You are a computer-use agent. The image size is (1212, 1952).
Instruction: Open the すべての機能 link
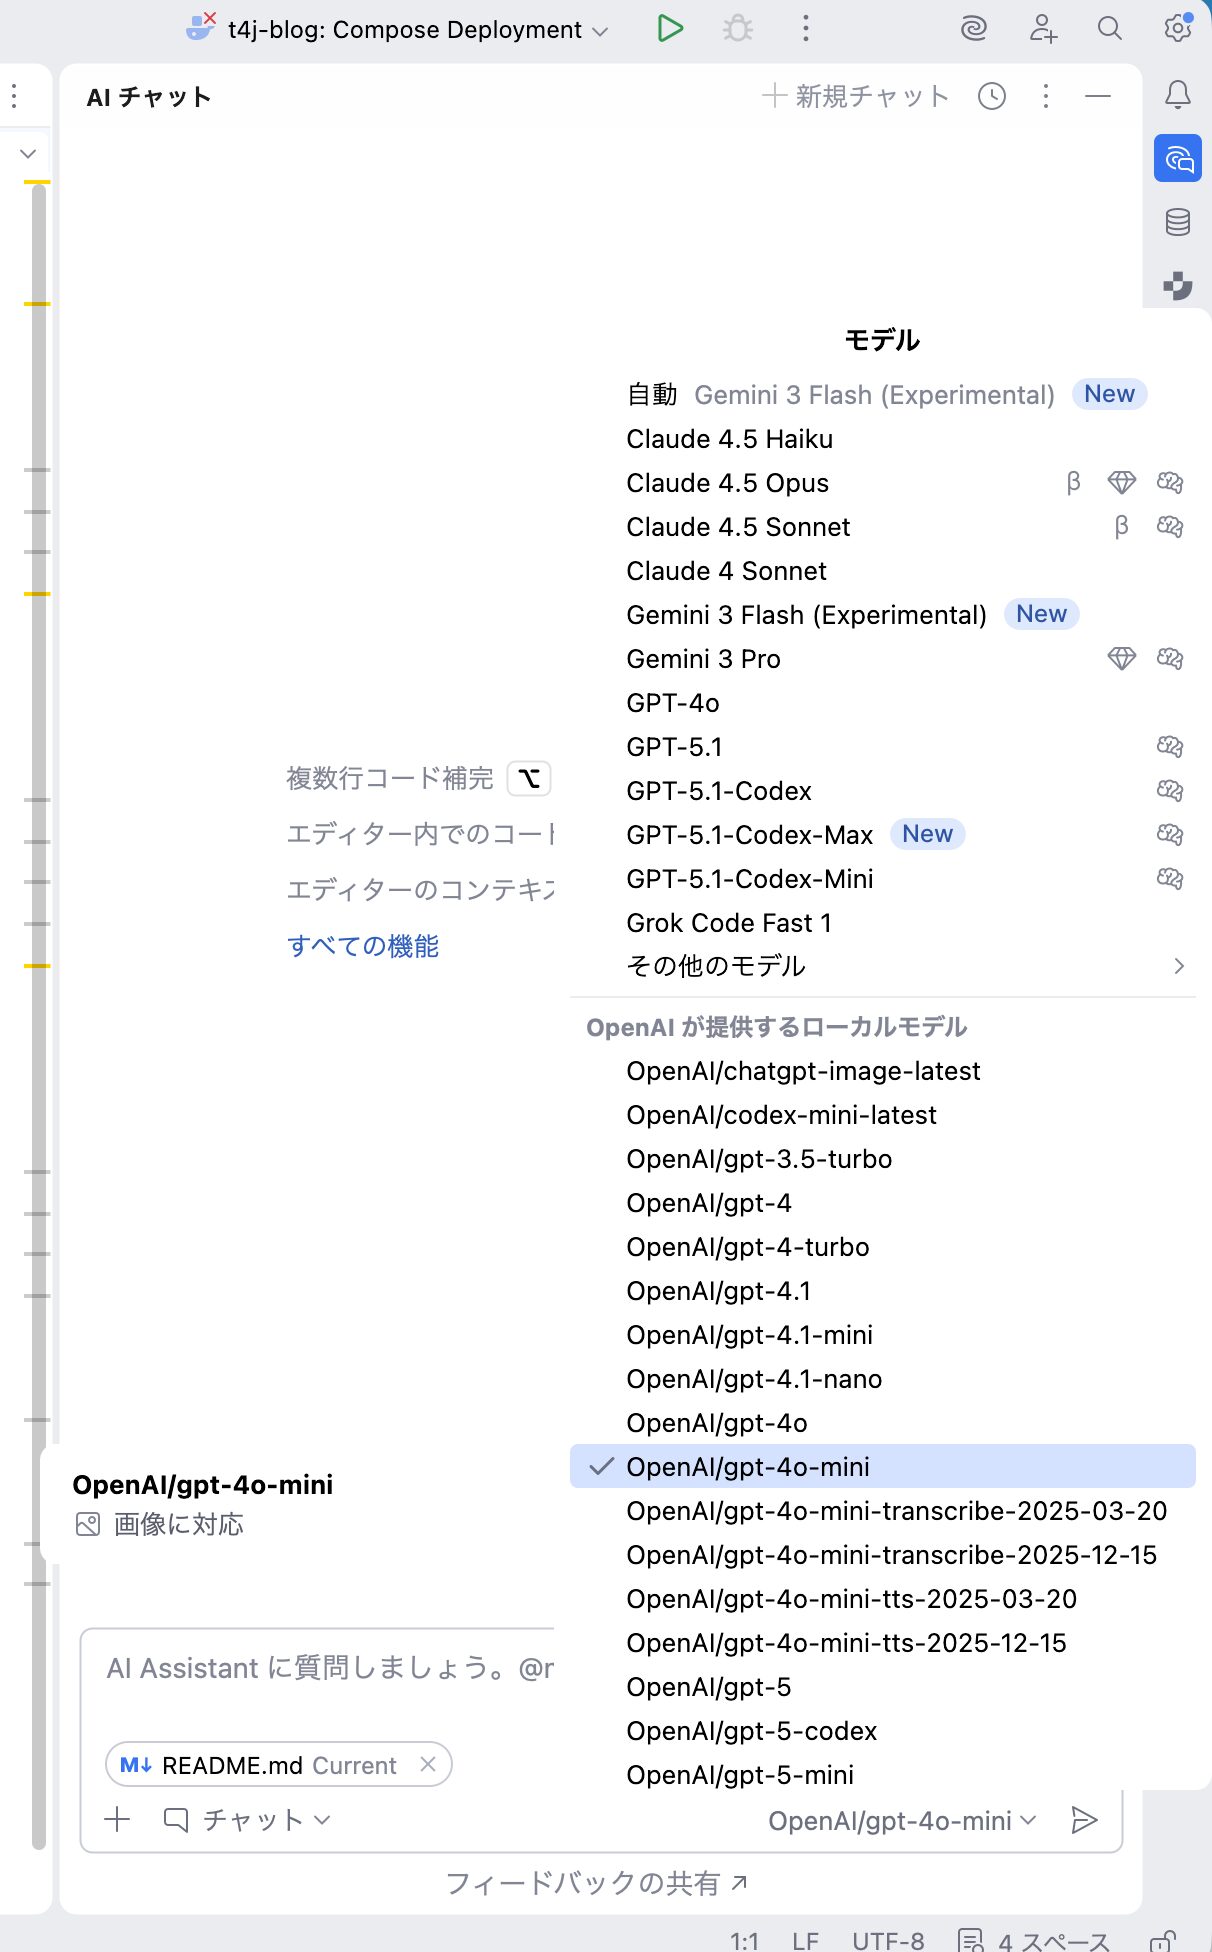coord(363,946)
